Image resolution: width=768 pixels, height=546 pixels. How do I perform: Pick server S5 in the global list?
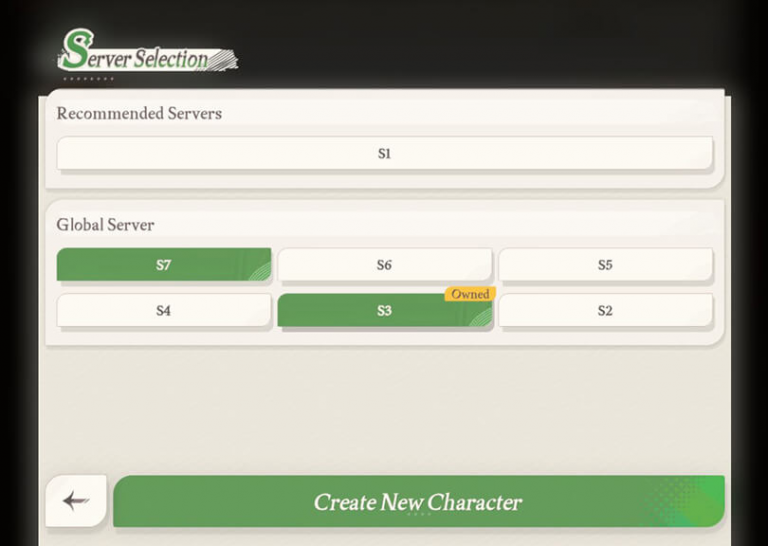(605, 265)
